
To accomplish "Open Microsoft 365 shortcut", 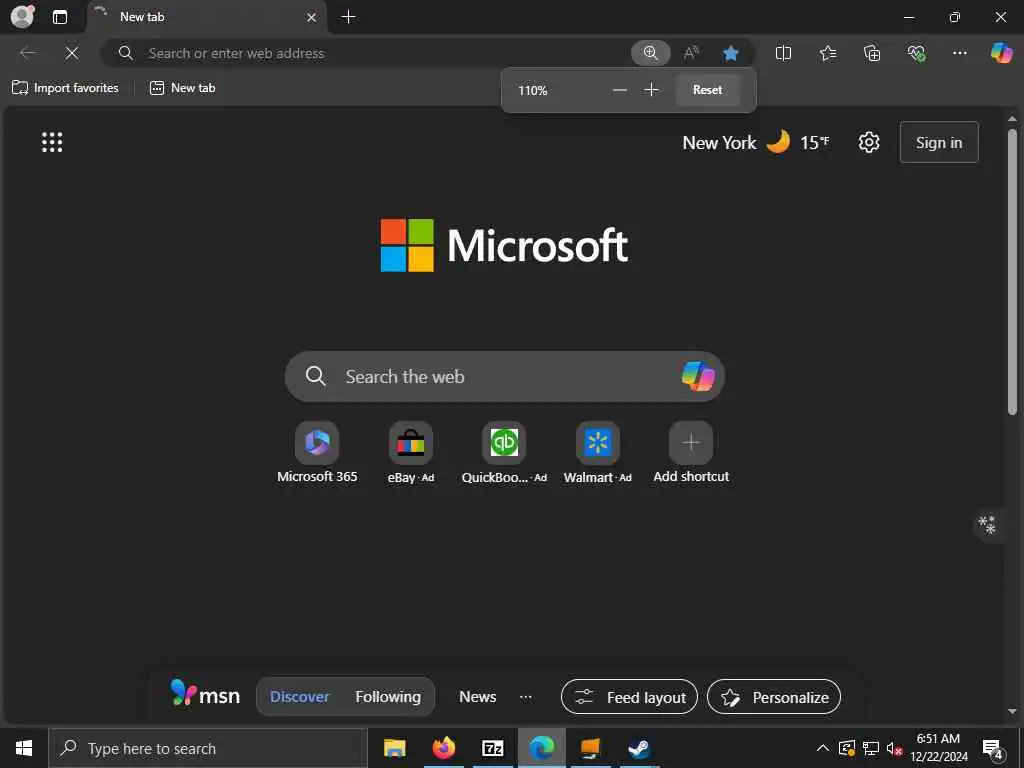I will pos(317,453).
